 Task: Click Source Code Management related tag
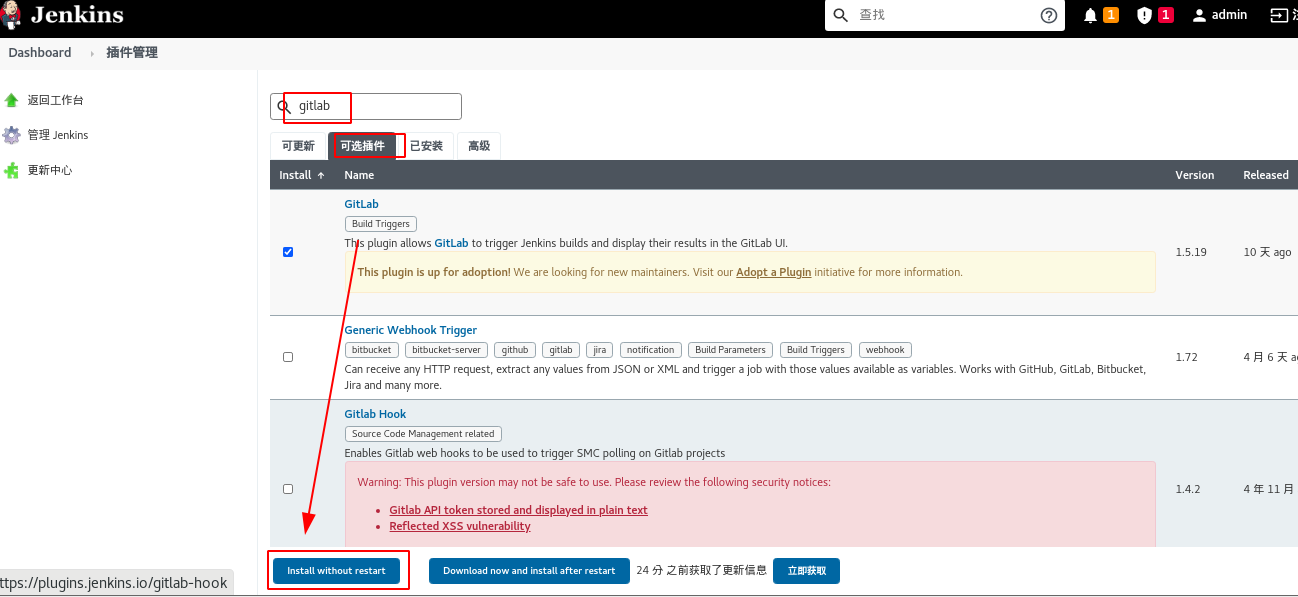point(423,434)
